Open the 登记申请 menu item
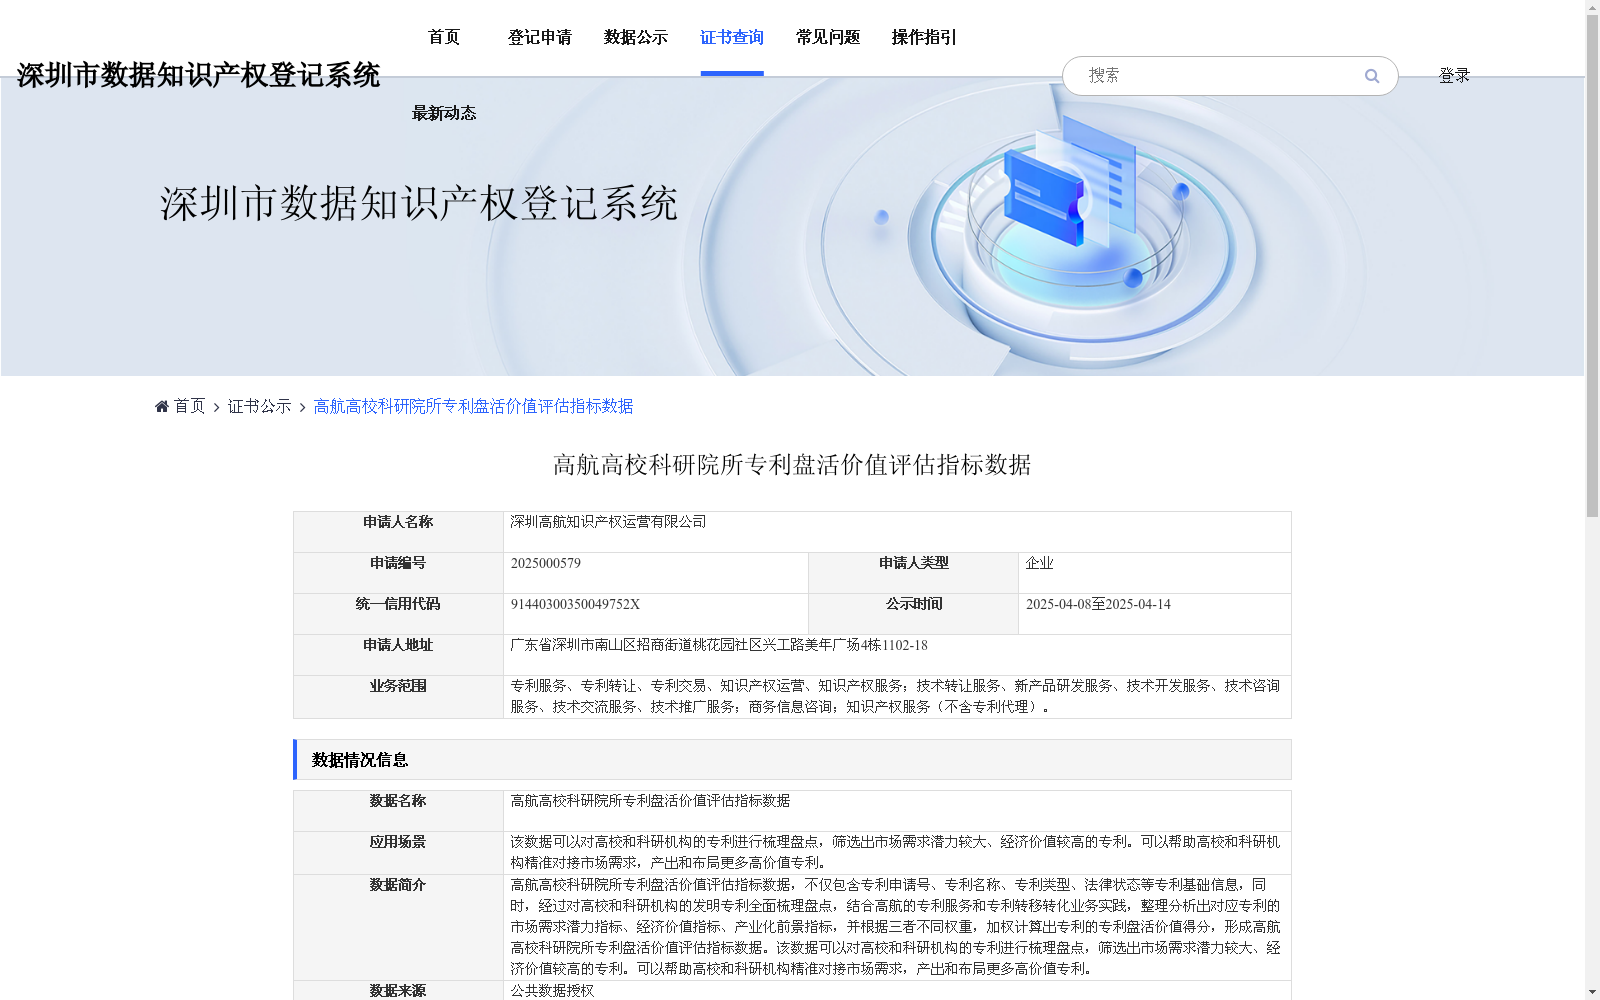 click(x=540, y=37)
